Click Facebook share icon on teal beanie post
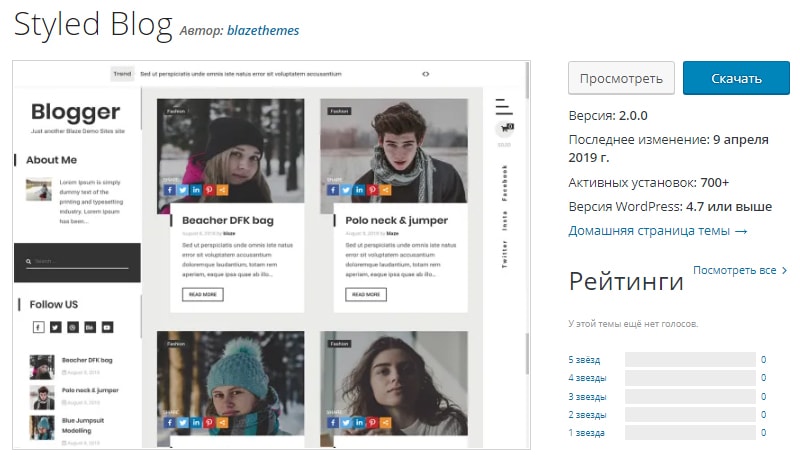800x455 pixels. pos(170,422)
